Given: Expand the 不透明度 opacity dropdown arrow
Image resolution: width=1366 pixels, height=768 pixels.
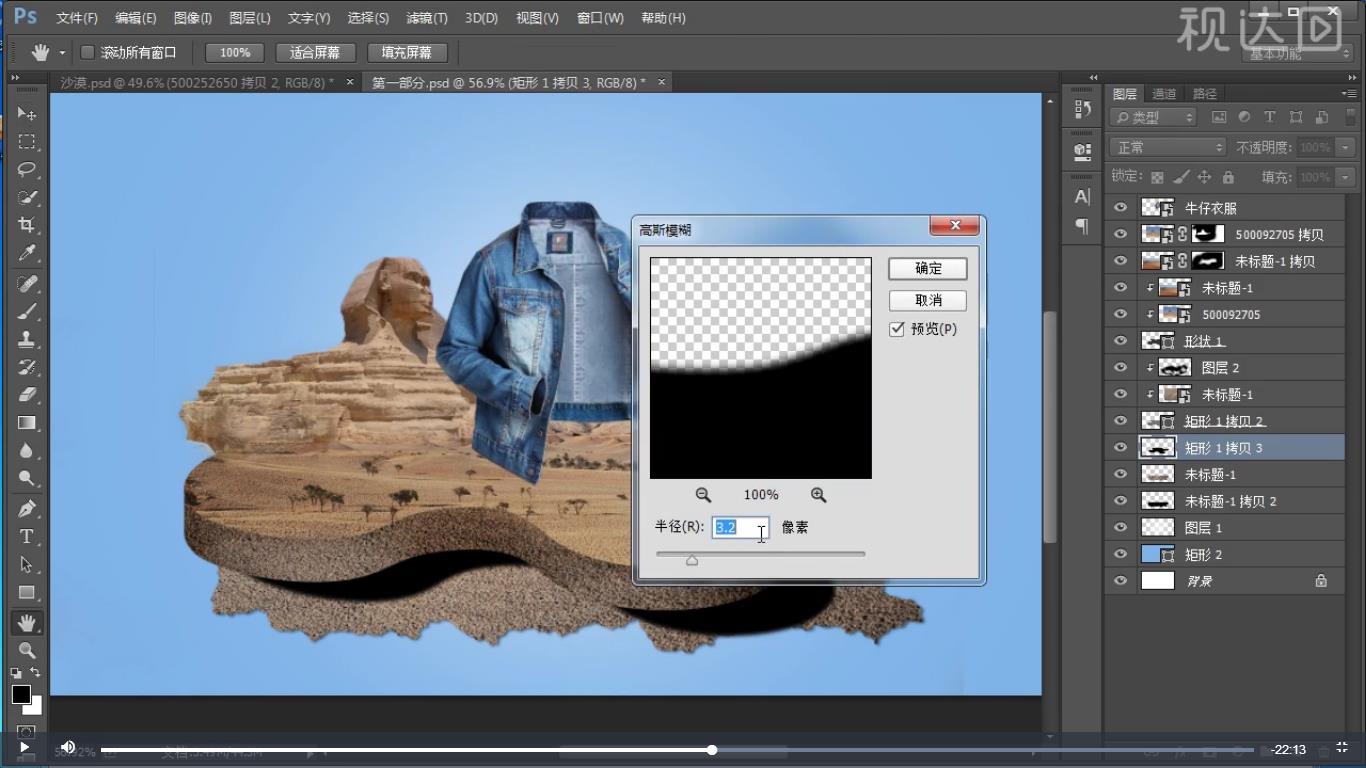Looking at the screenshot, I should (1345, 147).
